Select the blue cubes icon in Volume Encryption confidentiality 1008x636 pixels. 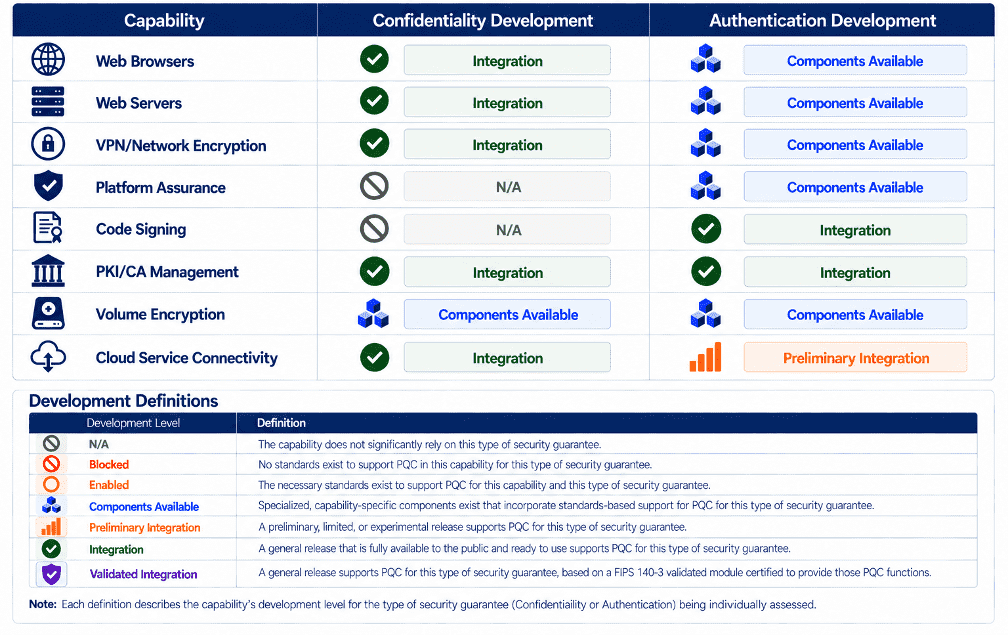tap(374, 314)
